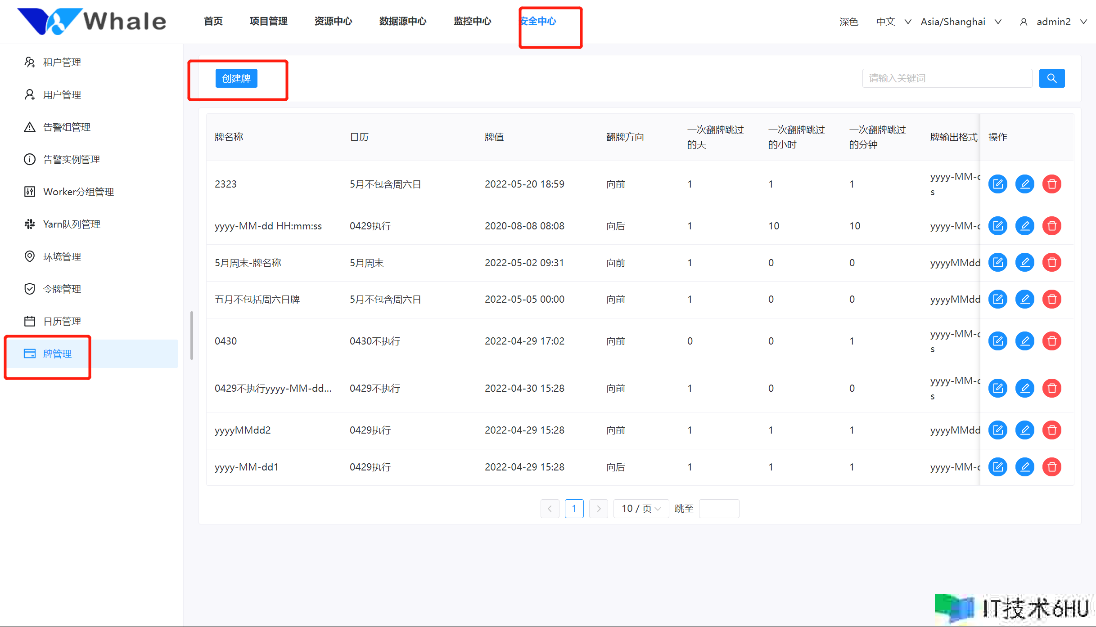Click the blue 创建牌 button
The height and width of the screenshot is (627, 1096).
click(x=236, y=78)
